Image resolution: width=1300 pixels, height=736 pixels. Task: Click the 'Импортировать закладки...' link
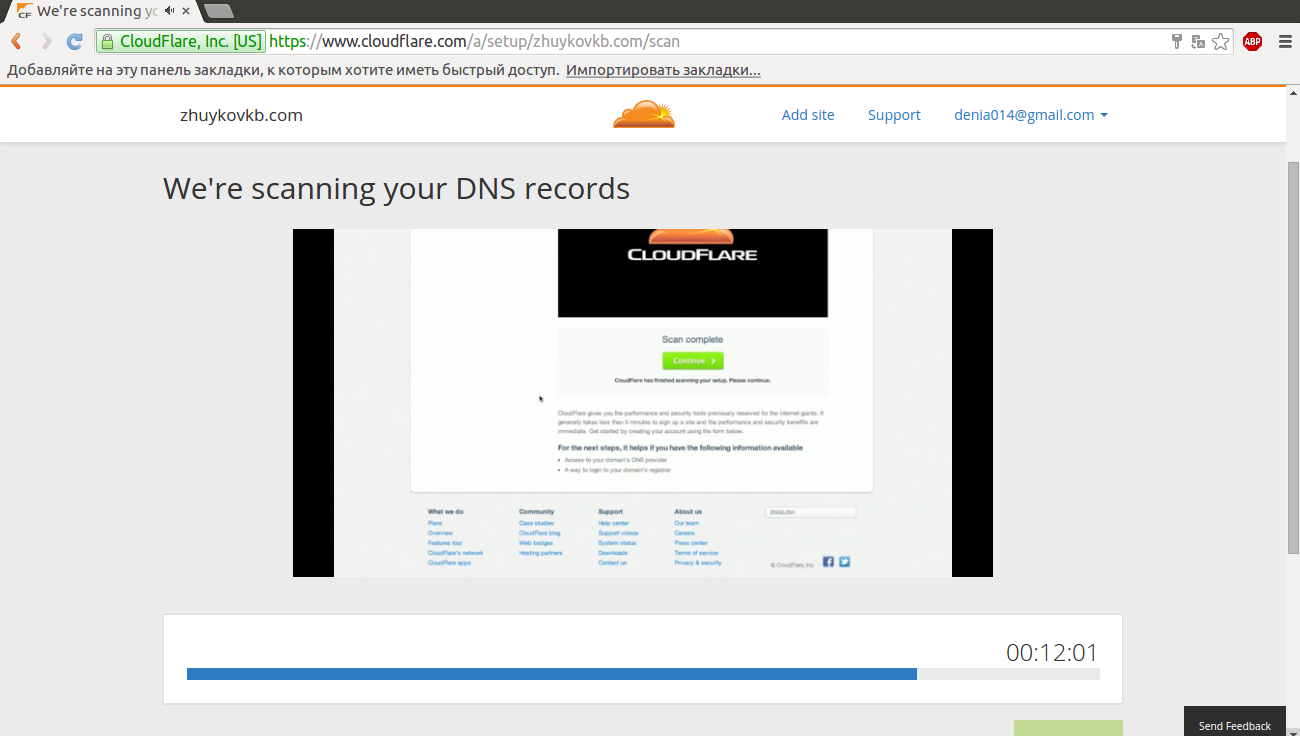pos(663,70)
